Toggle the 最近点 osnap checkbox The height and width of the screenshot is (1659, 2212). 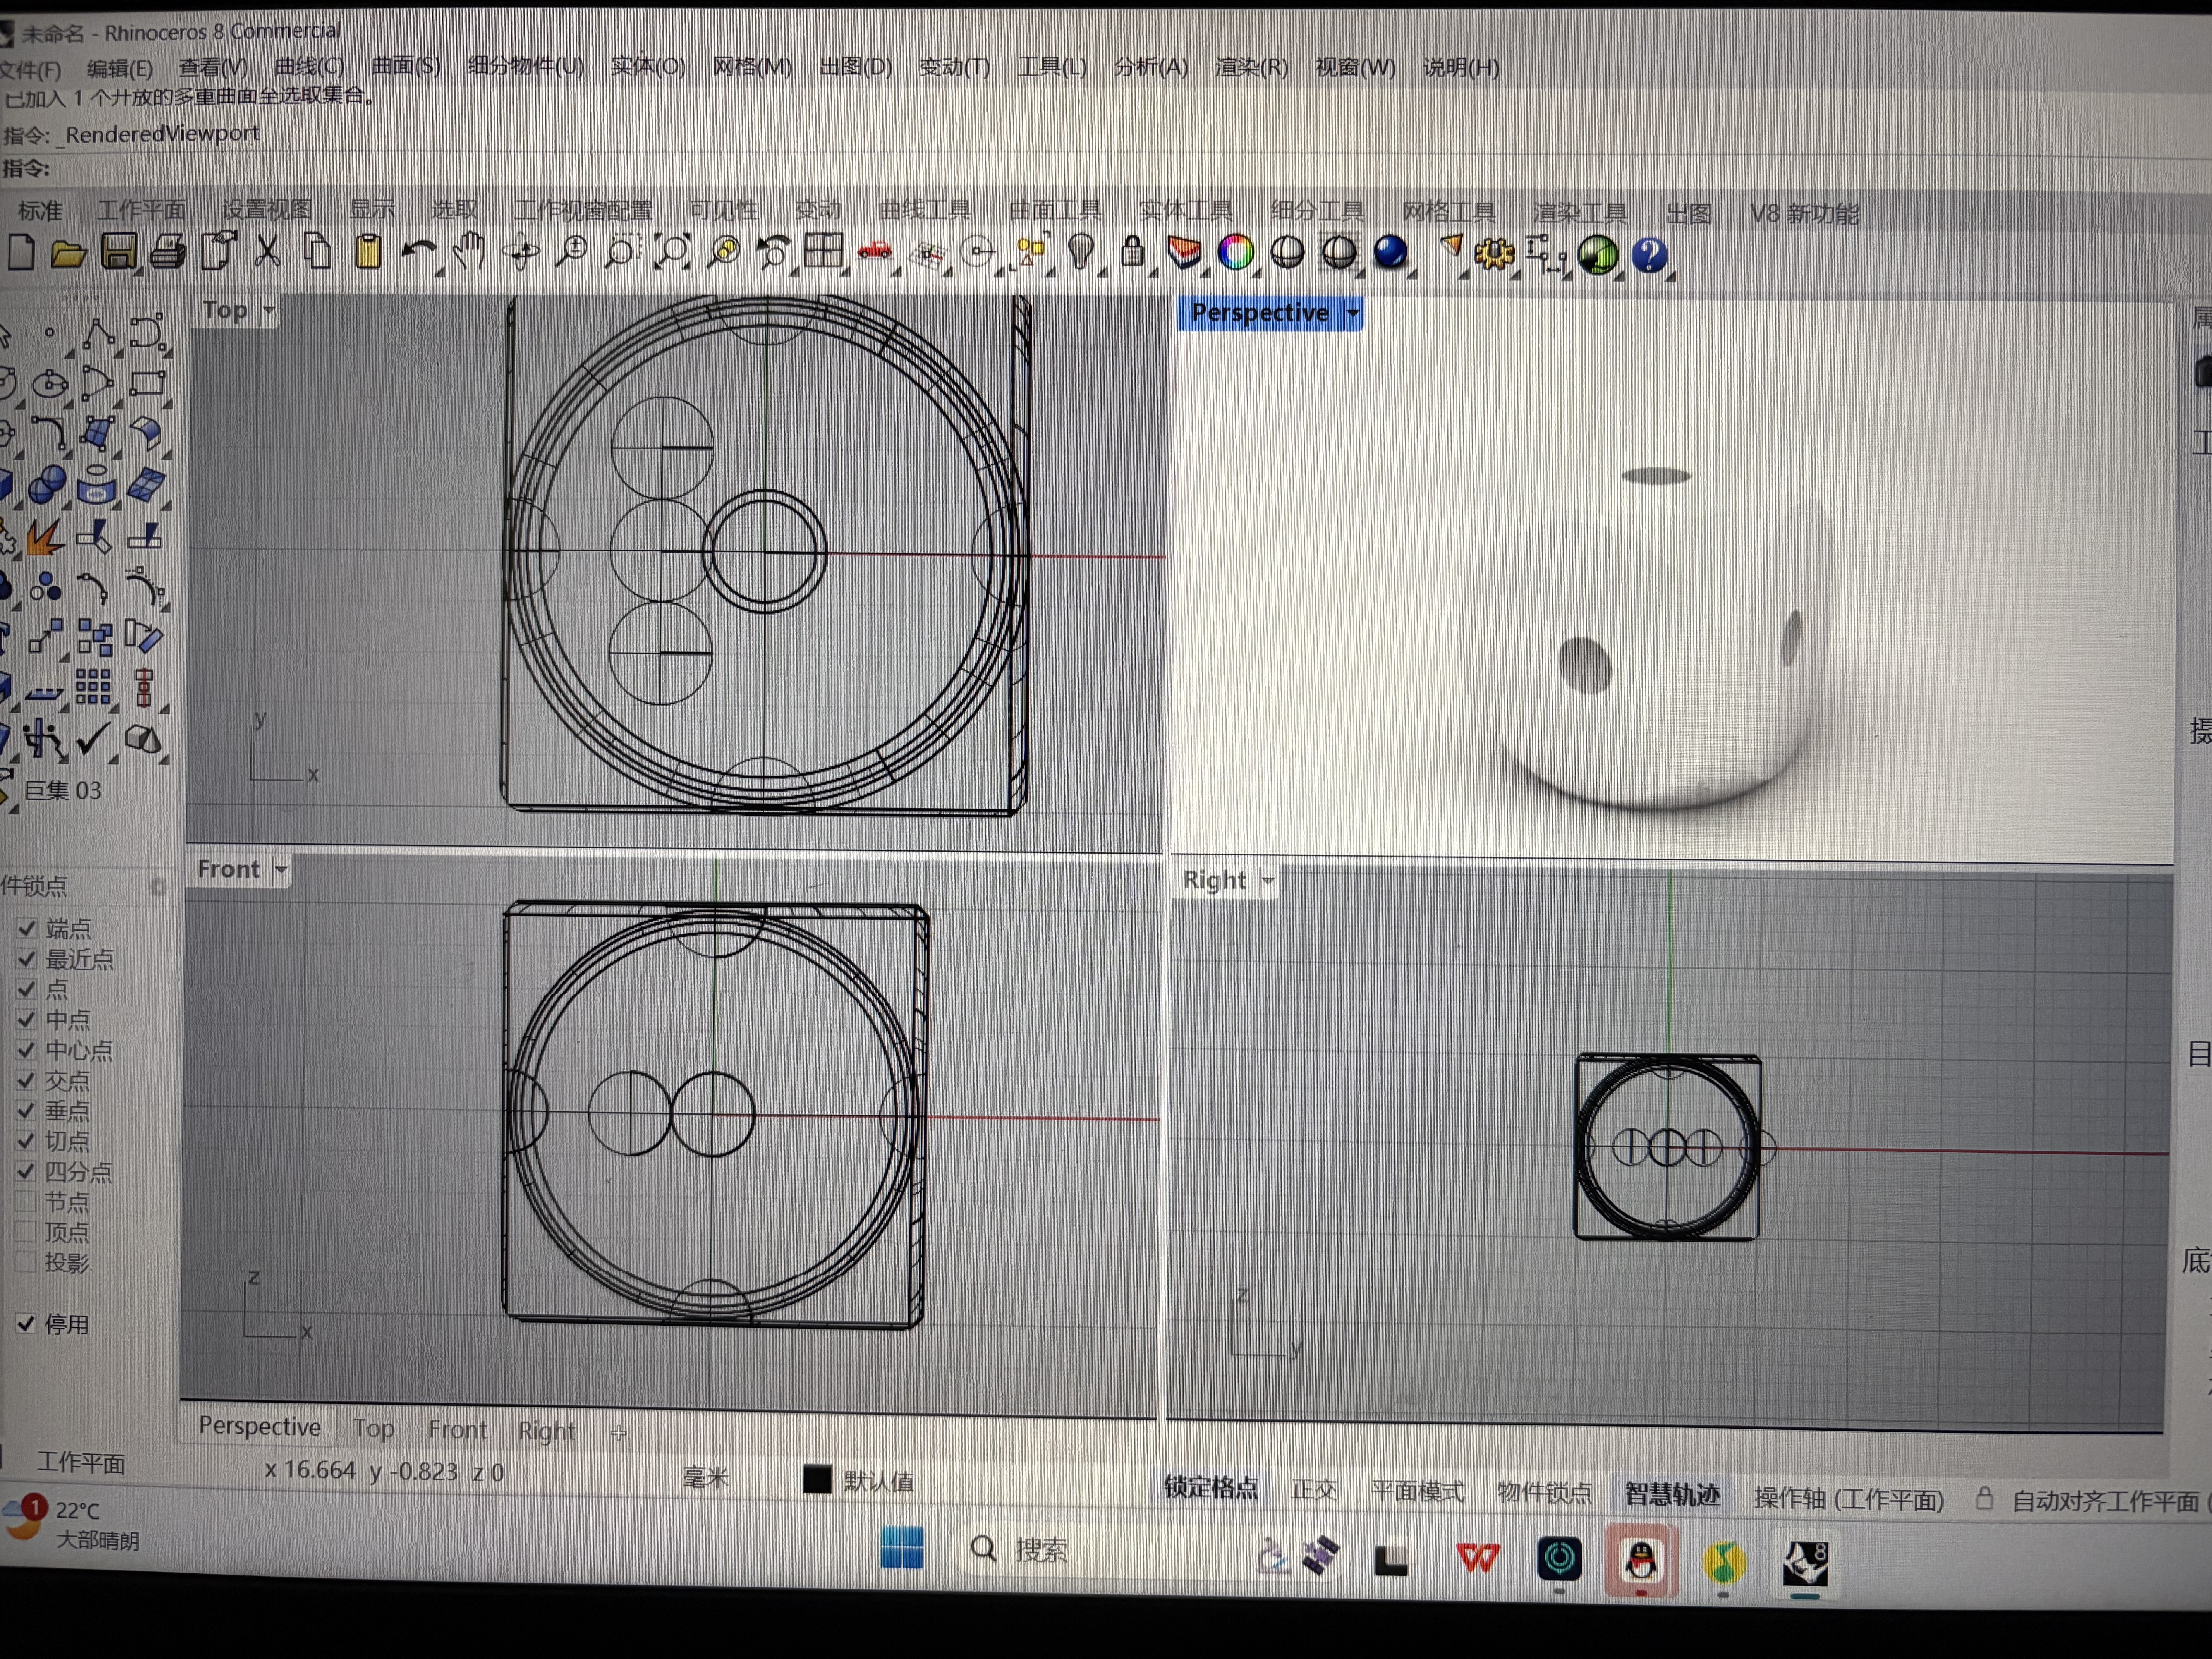point(27,958)
